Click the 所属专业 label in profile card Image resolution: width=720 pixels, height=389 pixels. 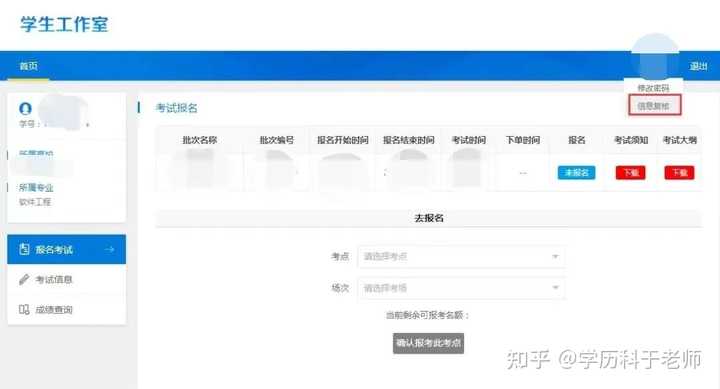click(x=36, y=188)
